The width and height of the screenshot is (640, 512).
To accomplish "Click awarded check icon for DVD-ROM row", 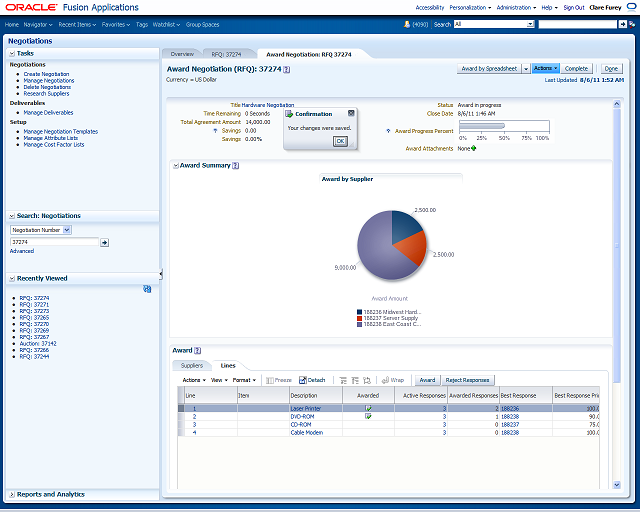I will (x=368, y=416).
